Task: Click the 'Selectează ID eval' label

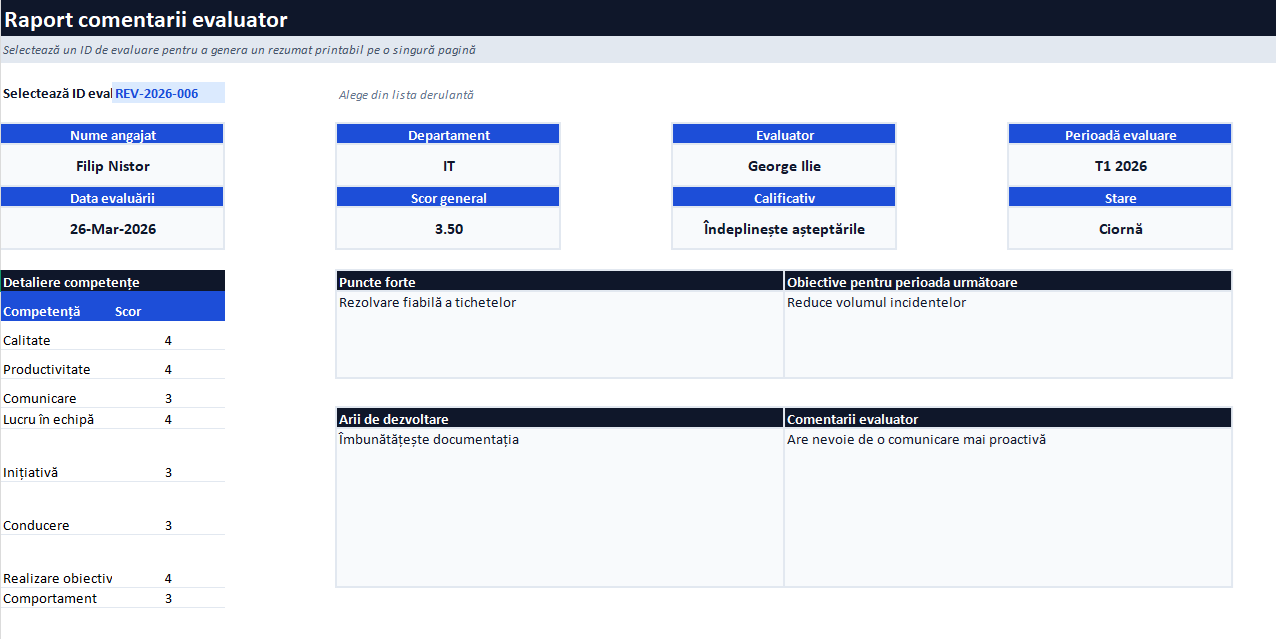Action: click(57, 93)
